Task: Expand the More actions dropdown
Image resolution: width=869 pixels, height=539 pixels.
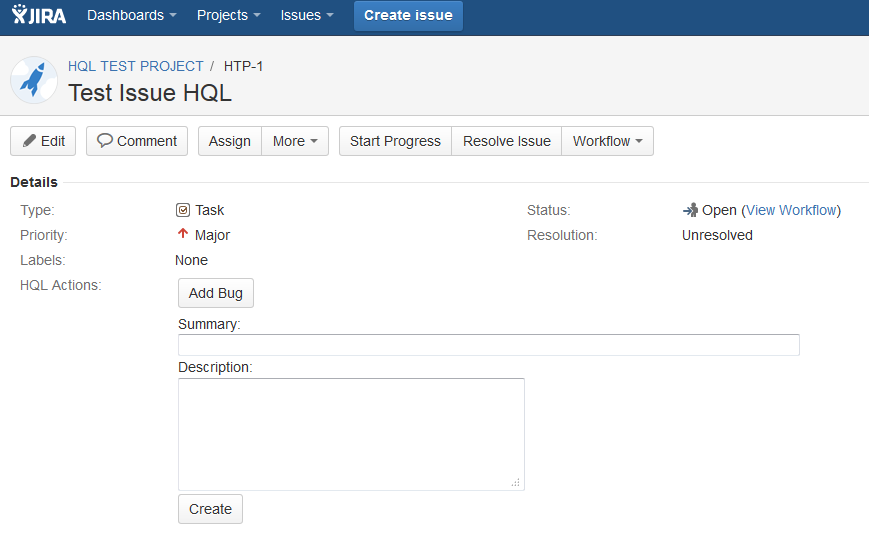Action: 295,141
